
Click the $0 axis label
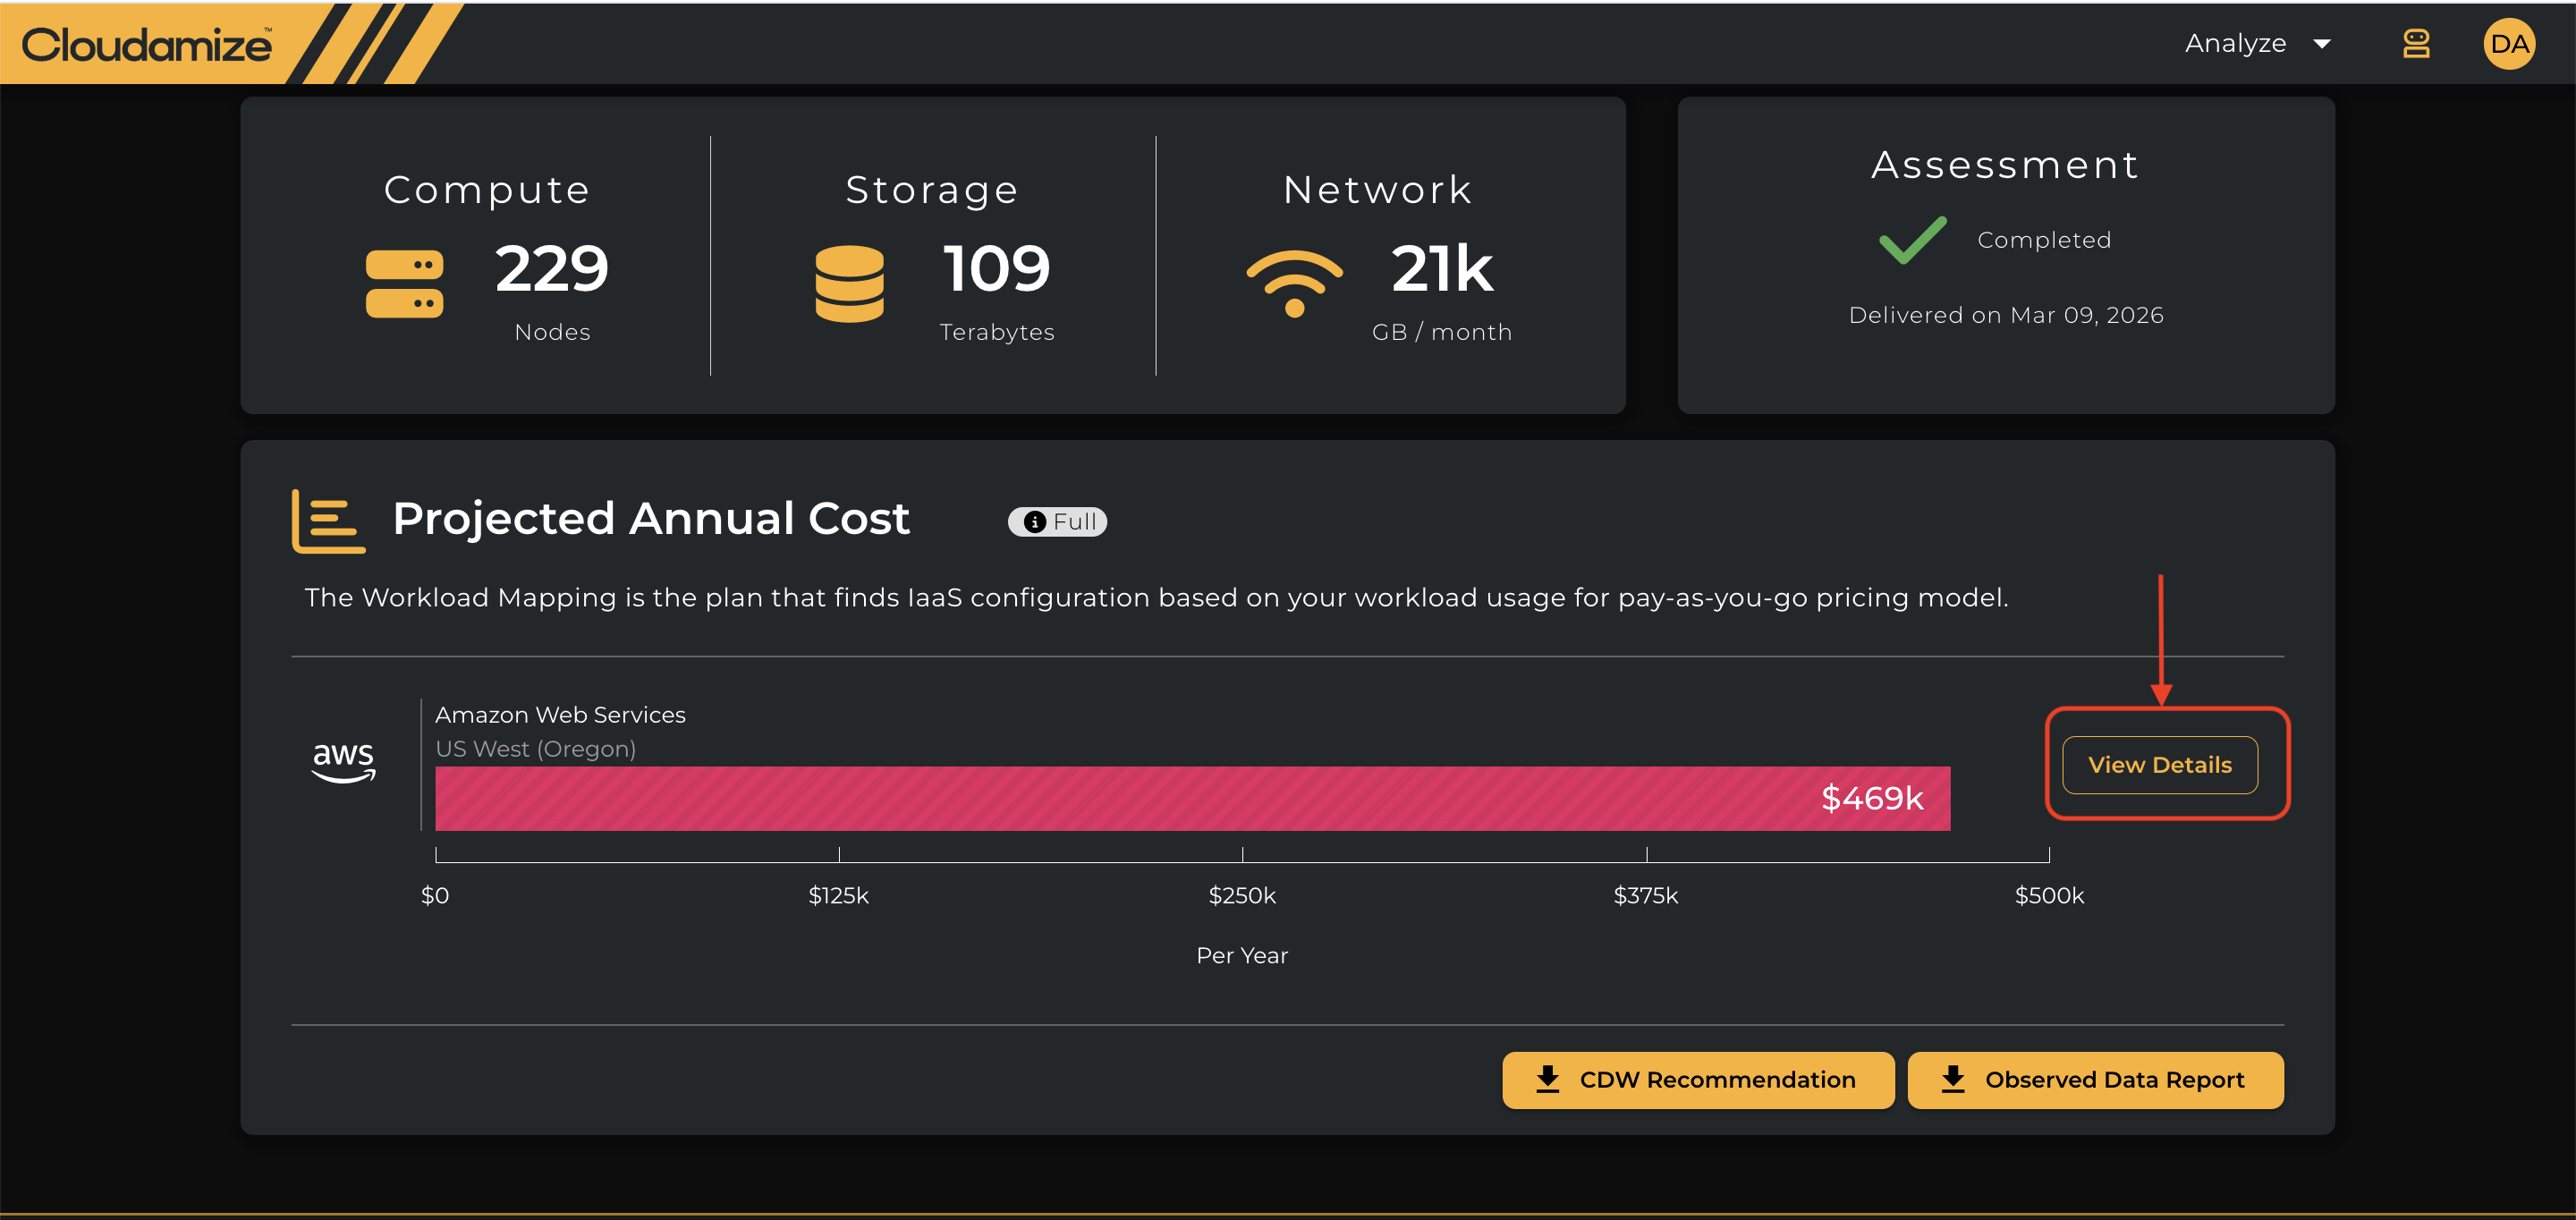tap(435, 896)
